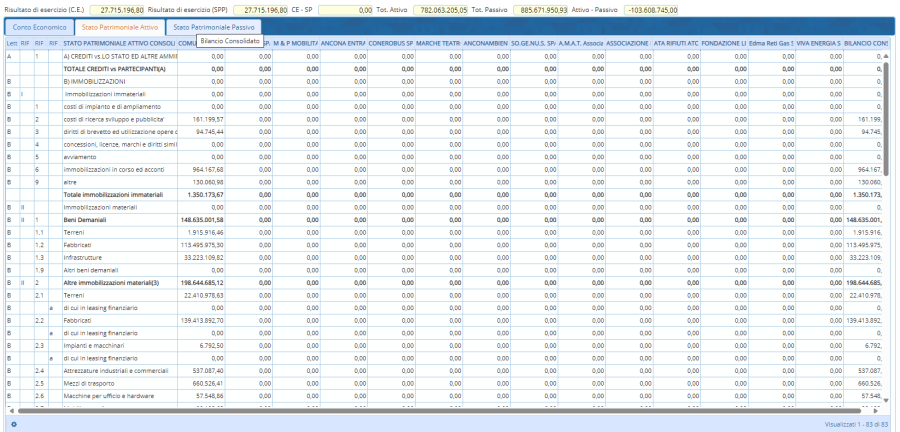Select the Stato Patrimoniale Attivo tab
This screenshot has width=900, height=432.
coord(120,27)
